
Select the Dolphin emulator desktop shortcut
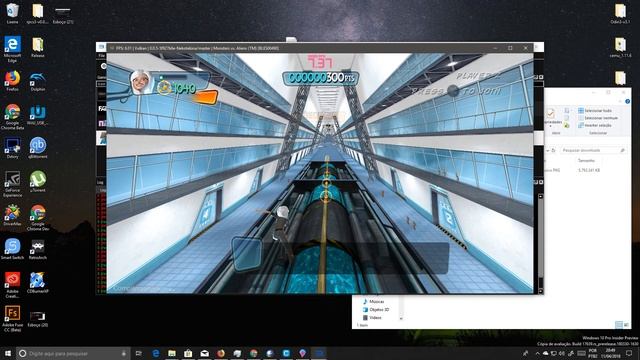click(38, 81)
